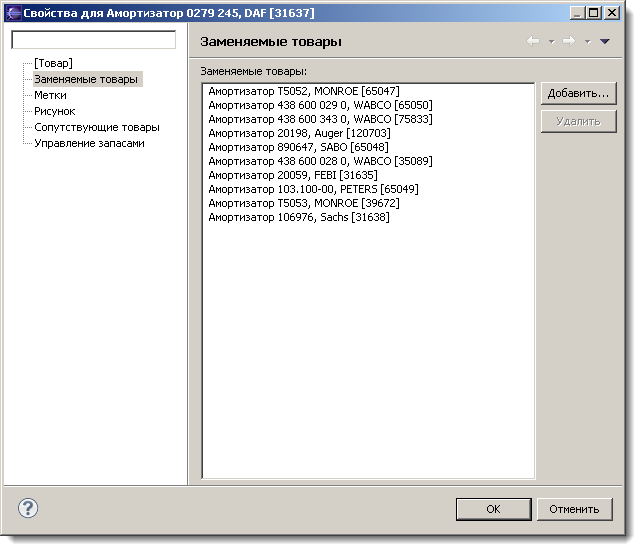
Task: Open the forward history dropdown arrow
Action: click(587, 41)
